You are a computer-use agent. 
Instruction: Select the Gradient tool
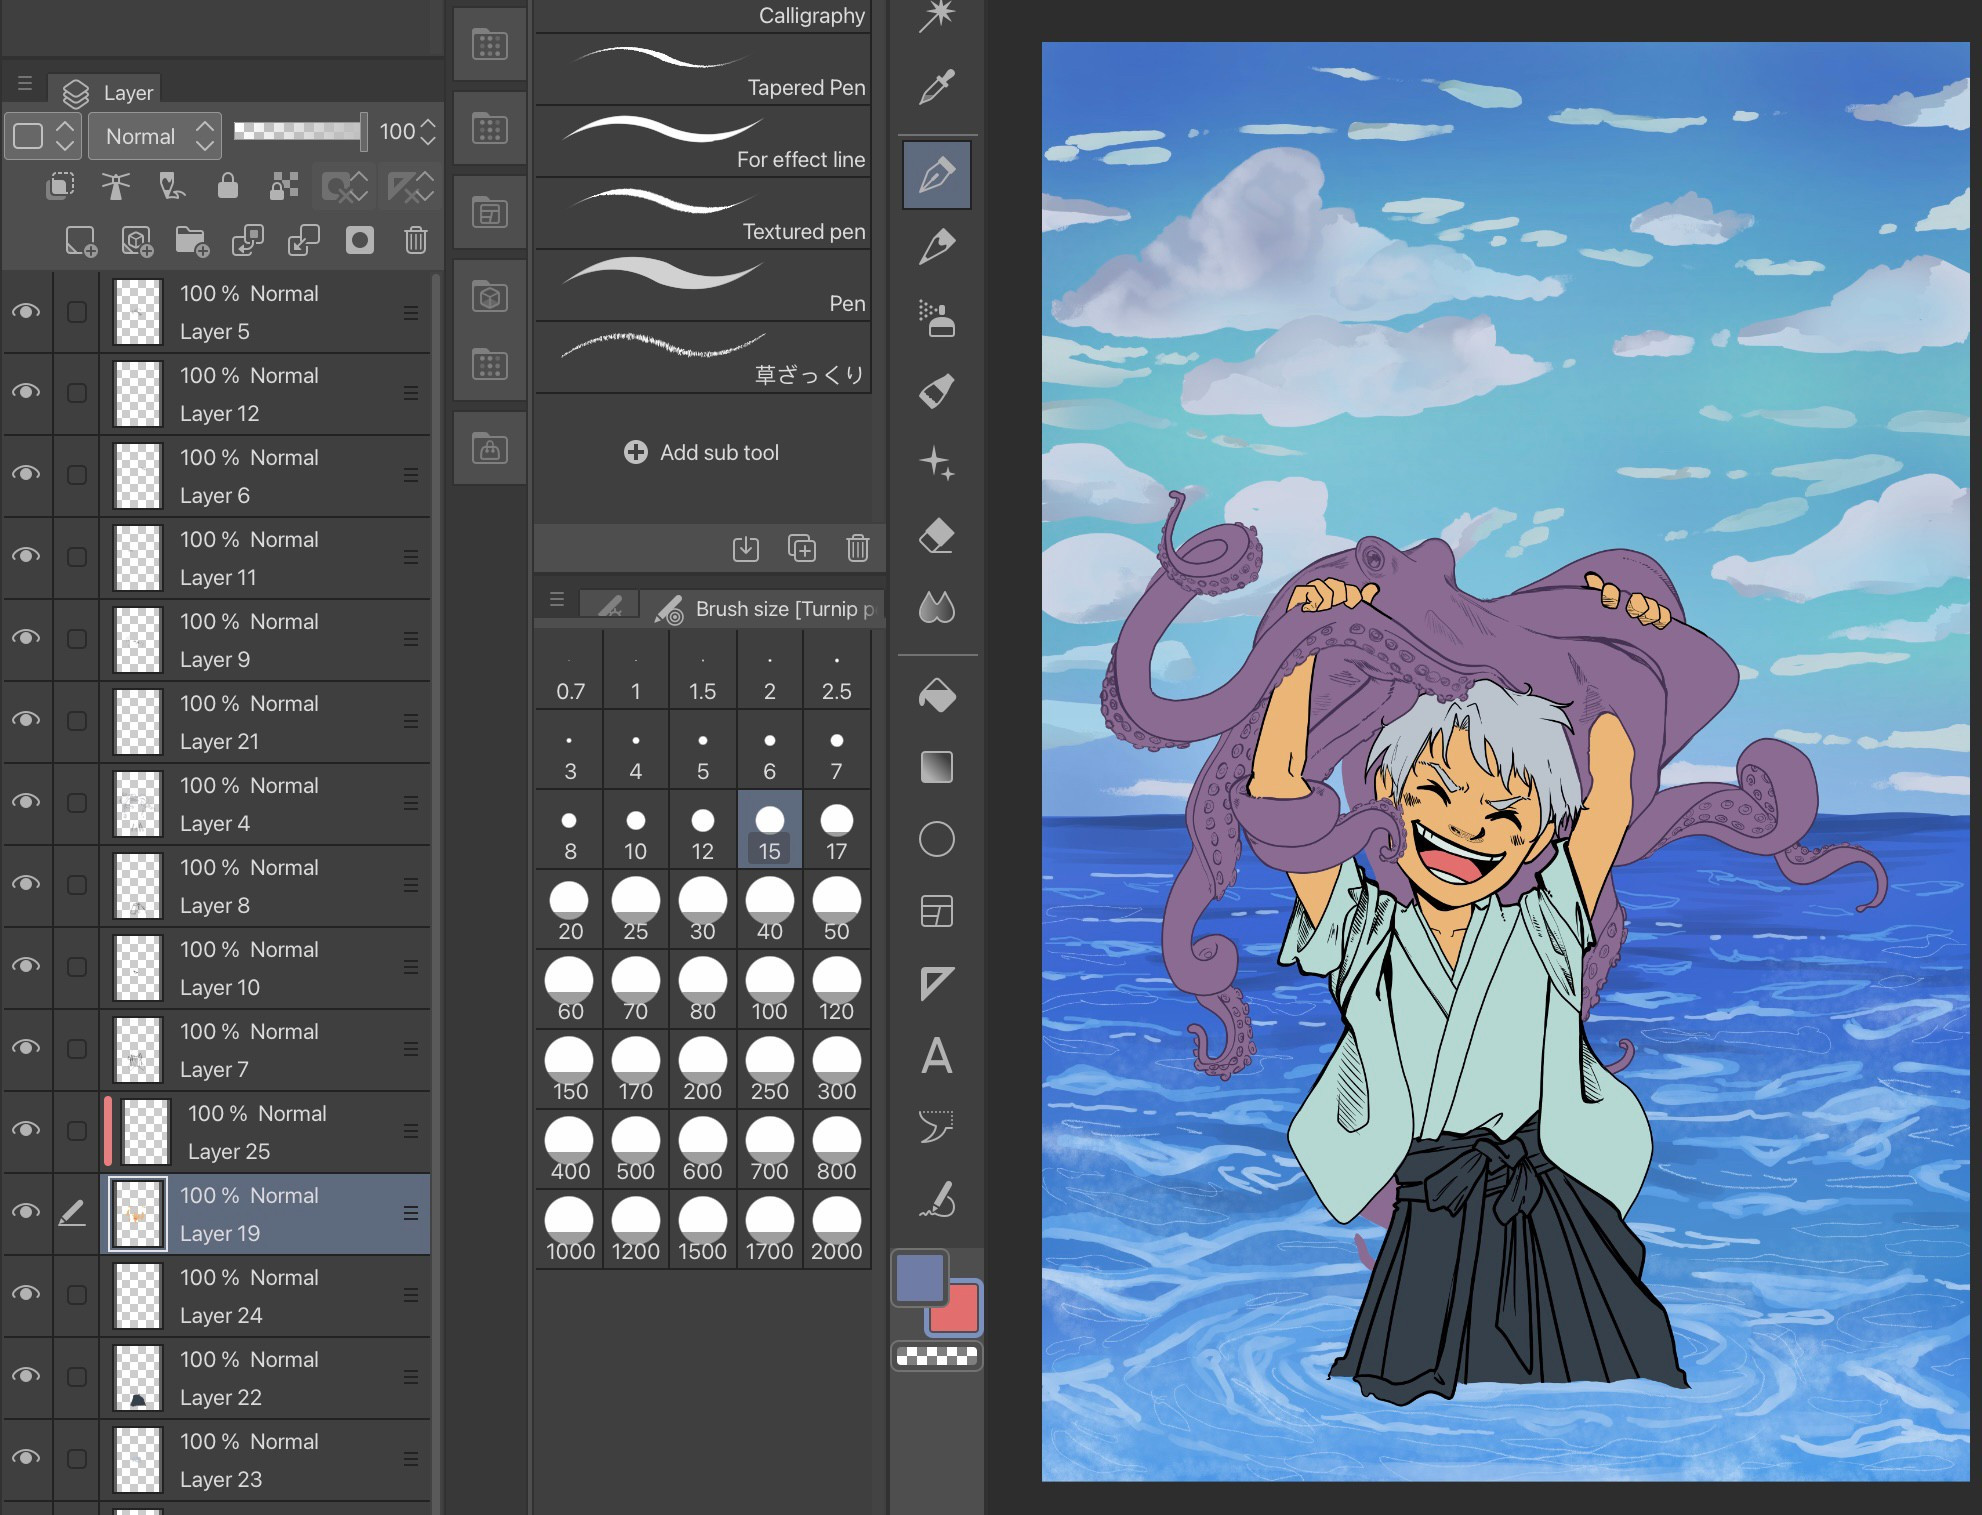937,767
